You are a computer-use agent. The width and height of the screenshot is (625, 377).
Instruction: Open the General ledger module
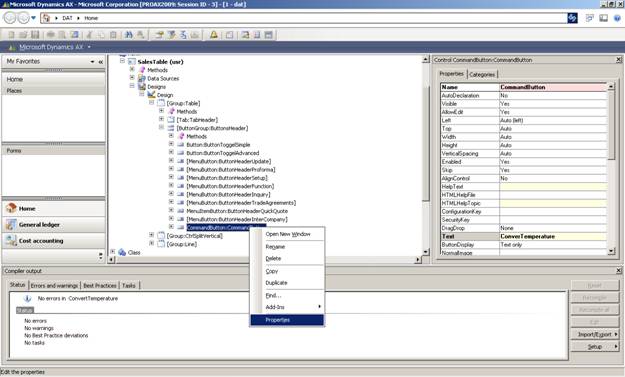coord(53,225)
